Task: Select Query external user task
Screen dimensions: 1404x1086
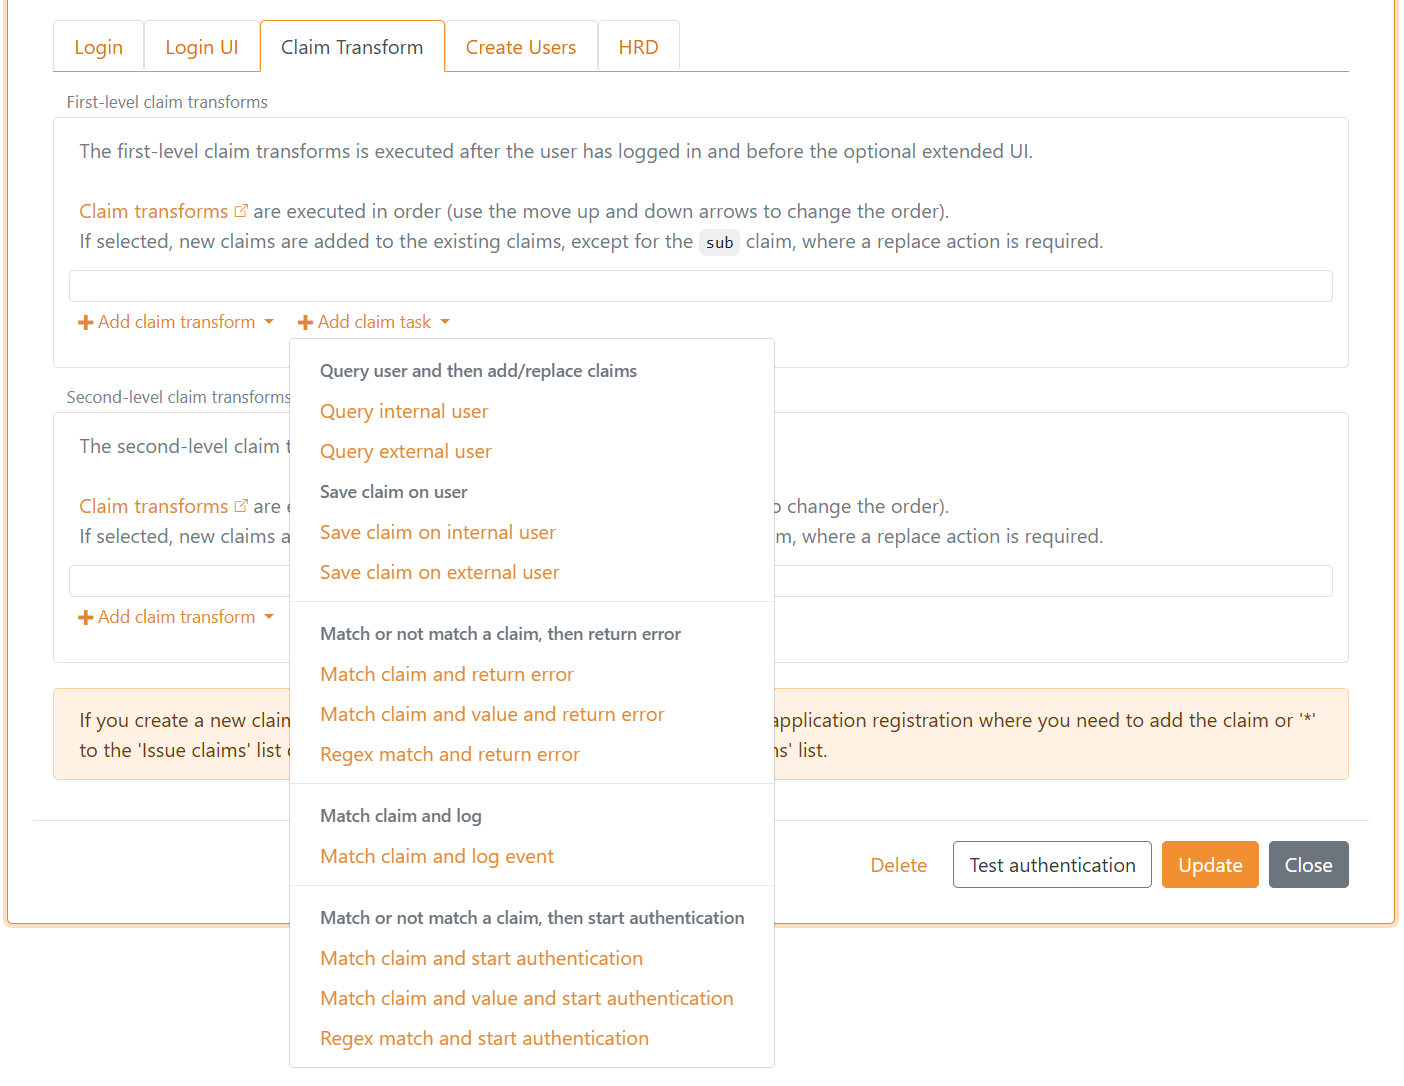Action: pyautogui.click(x=405, y=451)
